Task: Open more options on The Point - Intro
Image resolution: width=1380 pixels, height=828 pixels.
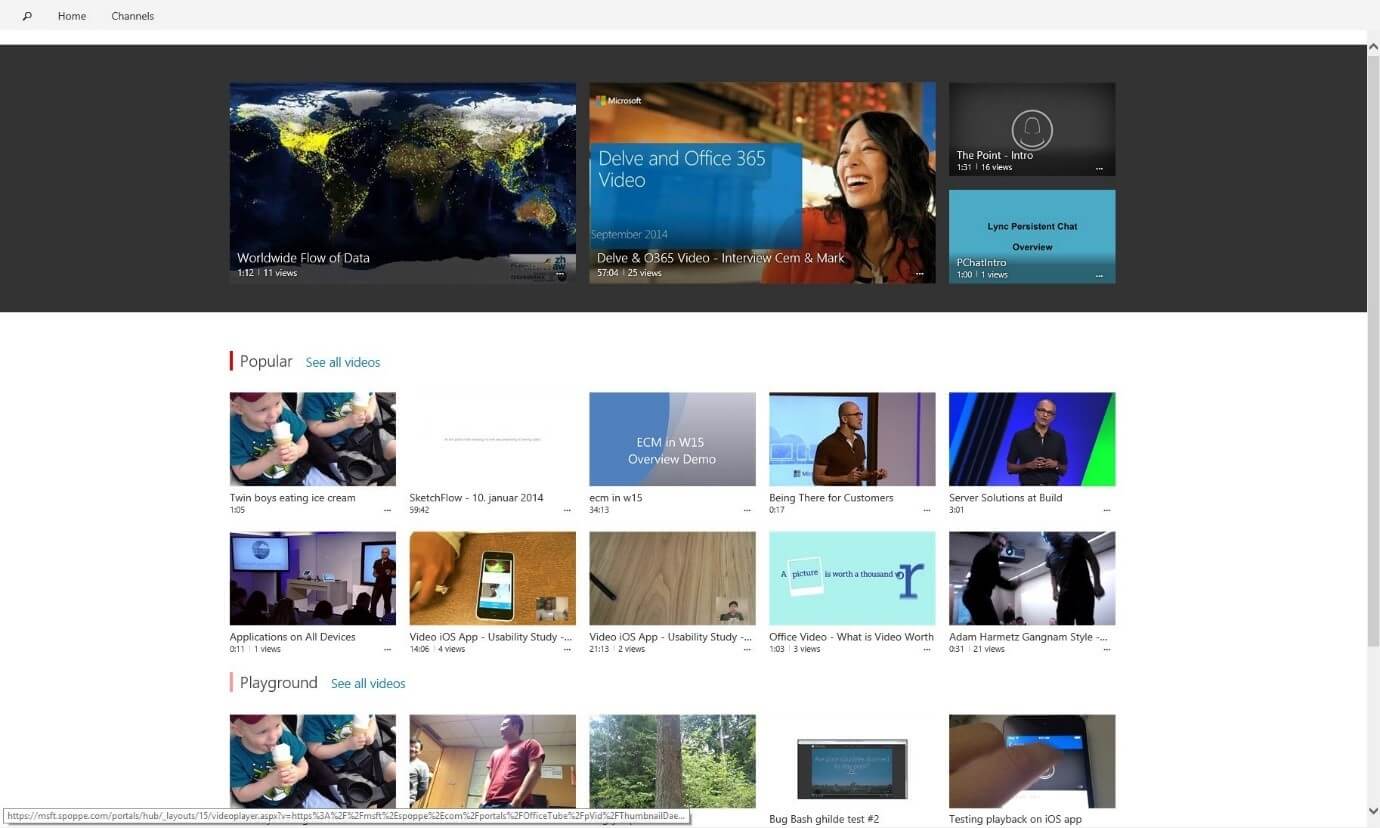Action: (x=1099, y=168)
